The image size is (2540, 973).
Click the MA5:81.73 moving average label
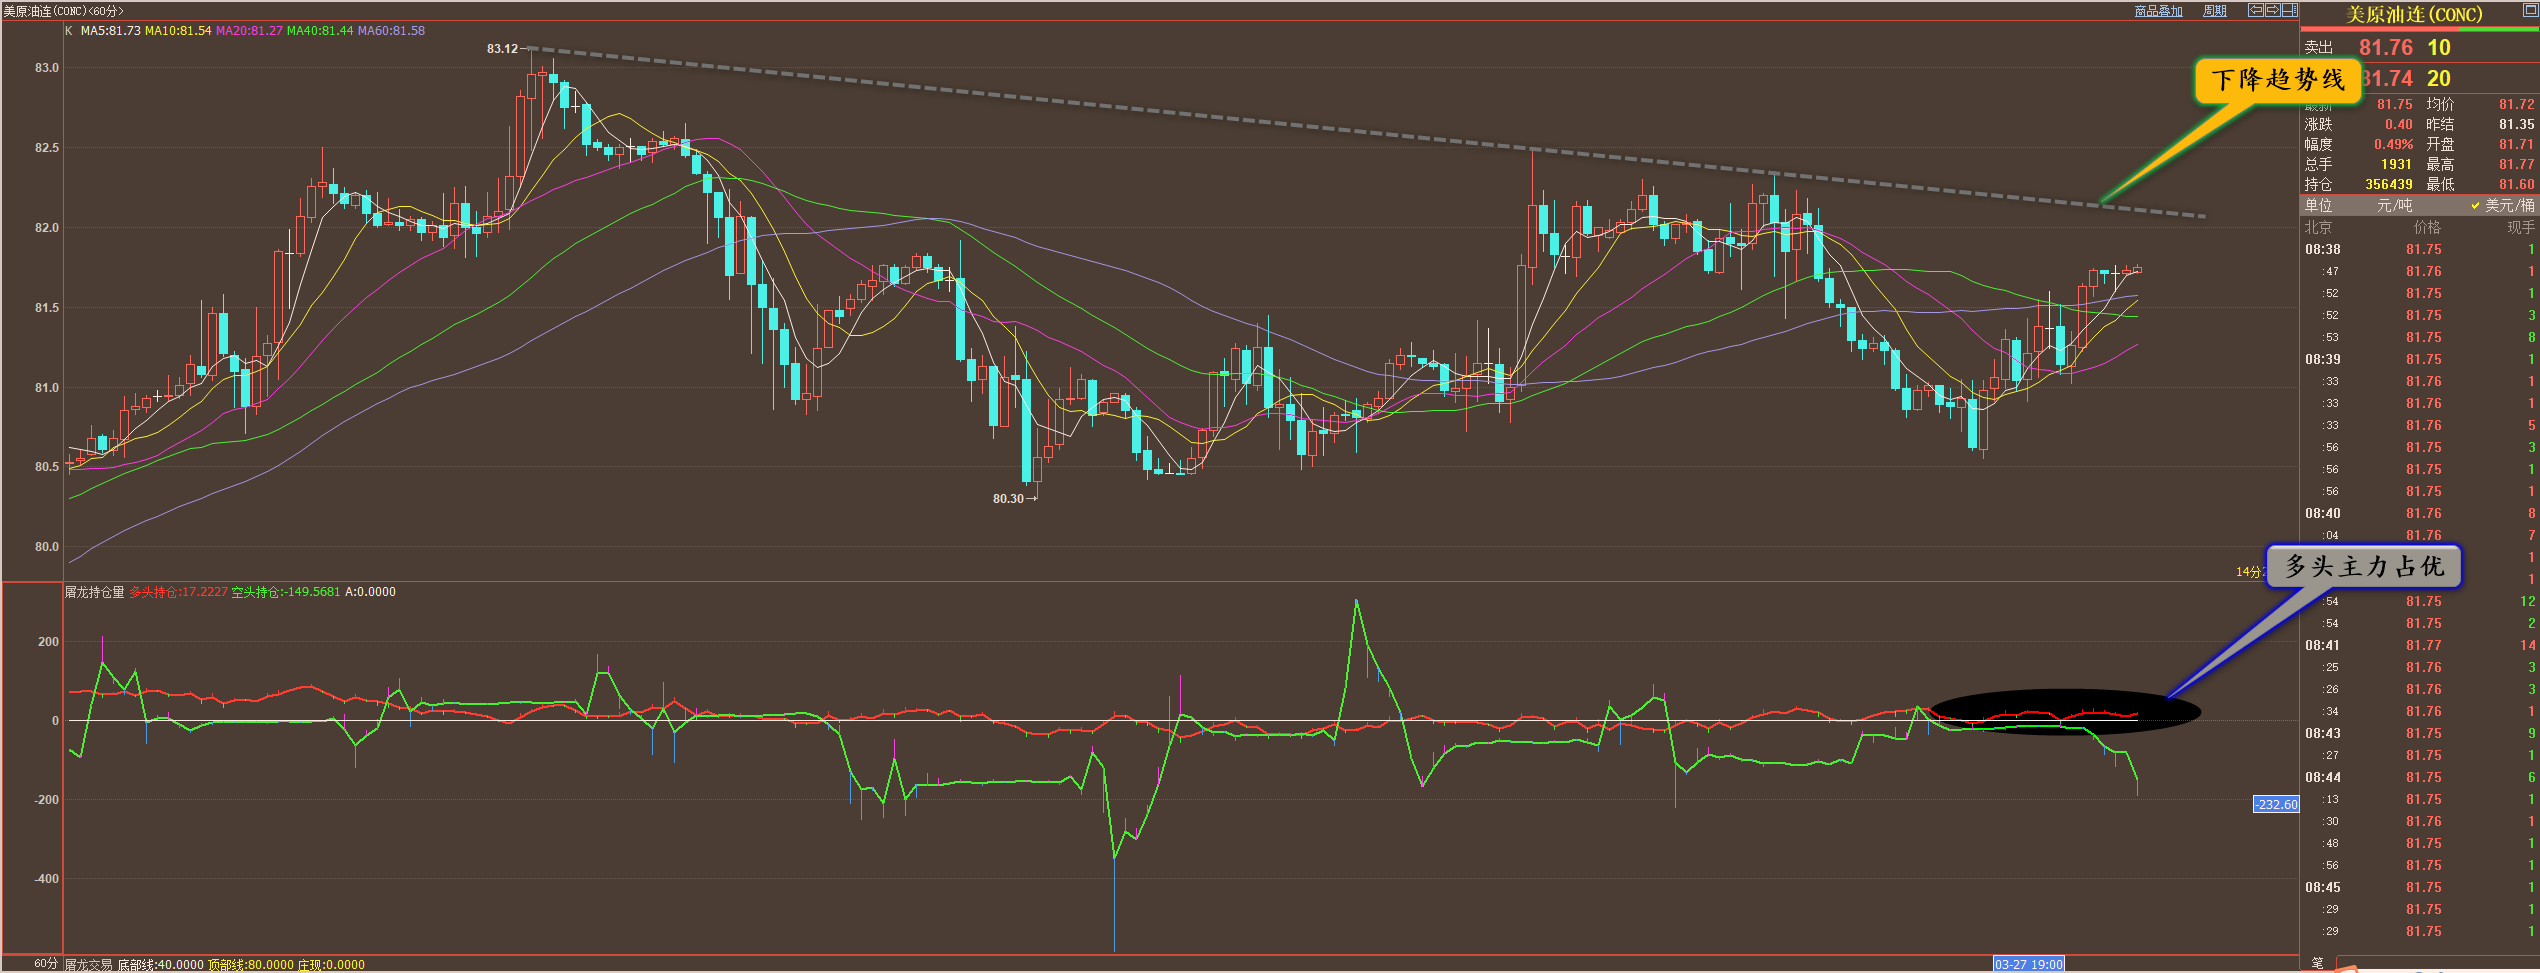110,31
